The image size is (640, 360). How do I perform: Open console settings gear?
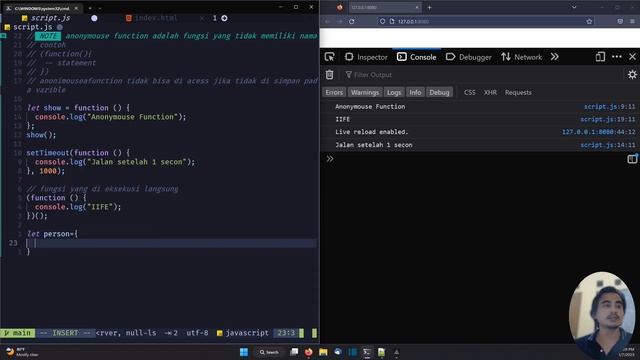click(632, 75)
